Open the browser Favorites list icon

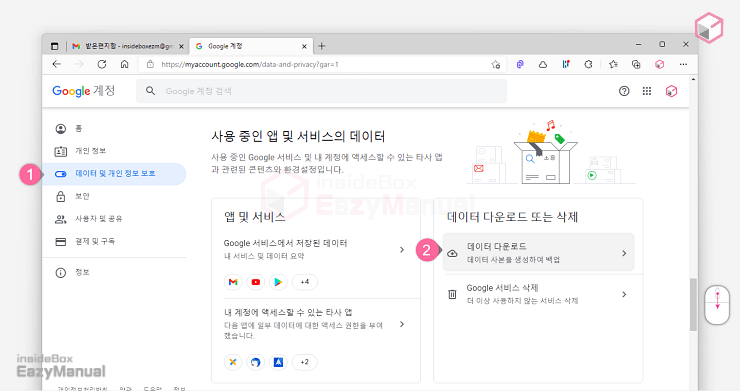pos(613,64)
